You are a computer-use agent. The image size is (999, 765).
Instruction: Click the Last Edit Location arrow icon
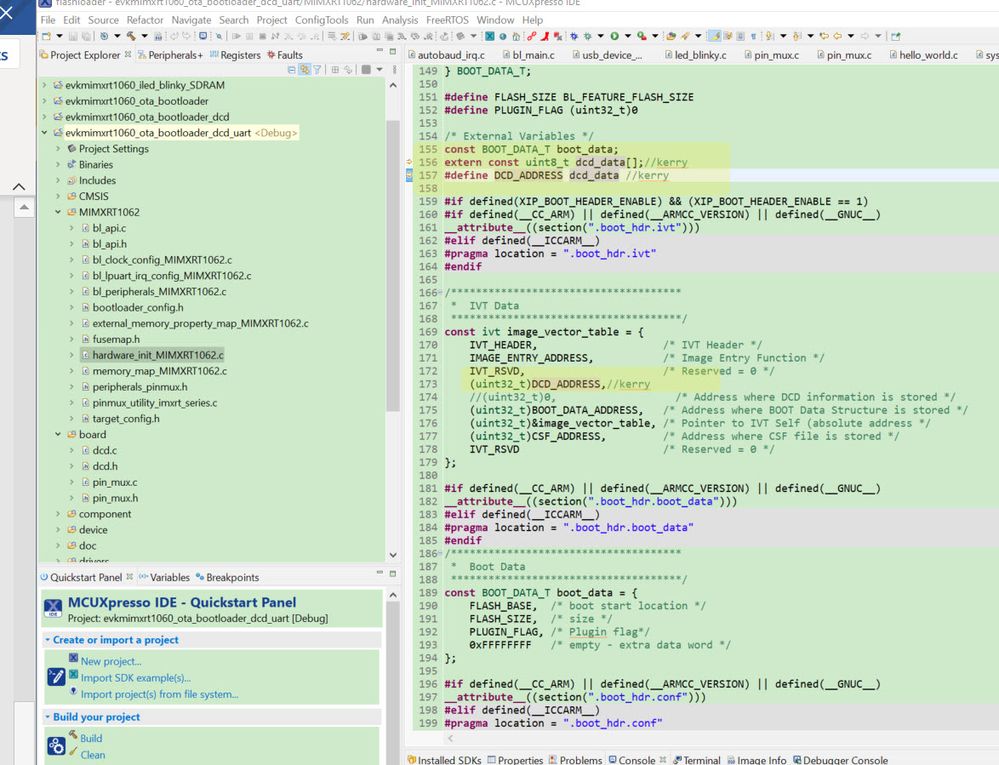coord(824,36)
